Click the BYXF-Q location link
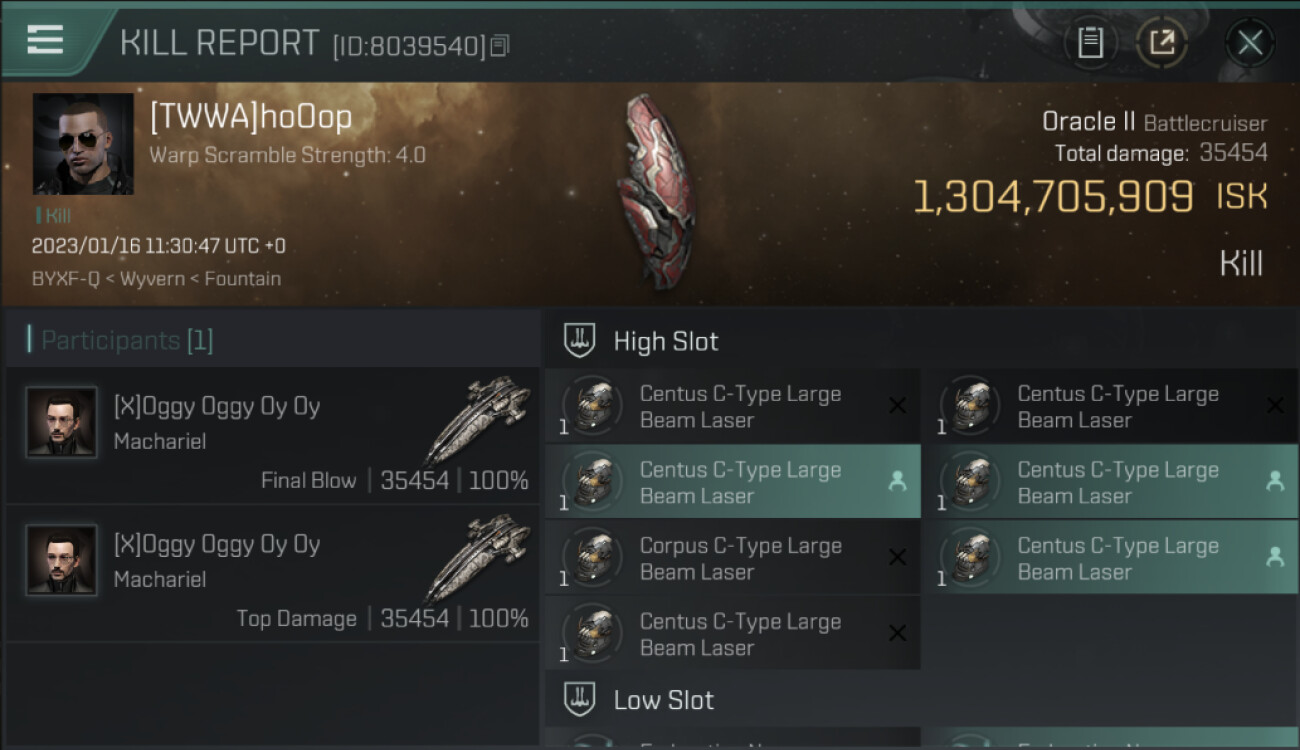Image resolution: width=1300 pixels, height=750 pixels. coord(66,279)
